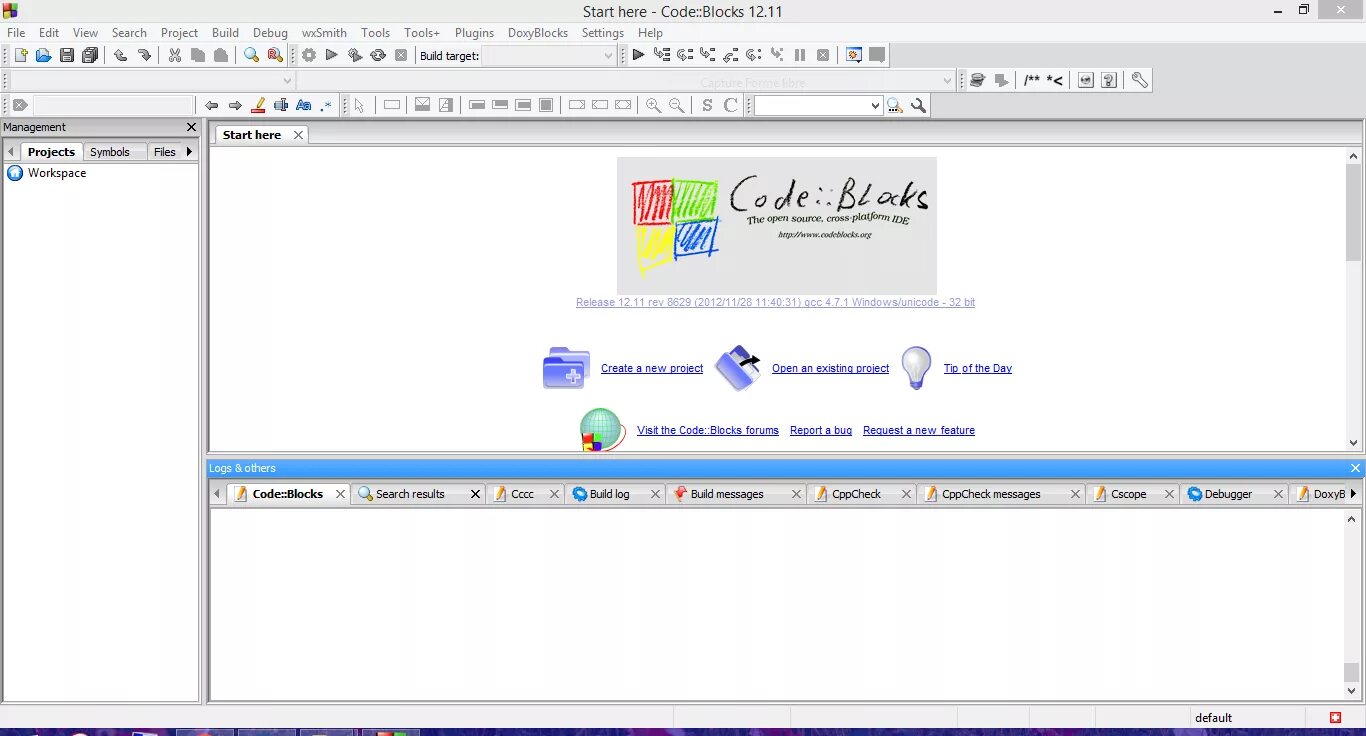Click the Redo arrow icon

point(144,55)
